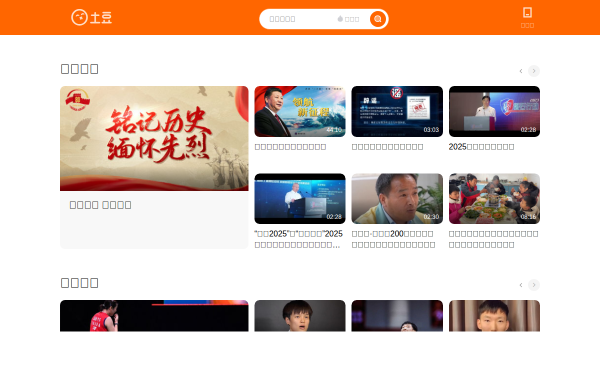Viewport: 600px width, 375px height.
Task: Open the mobile phone app icon in the header
Action: 527,13
